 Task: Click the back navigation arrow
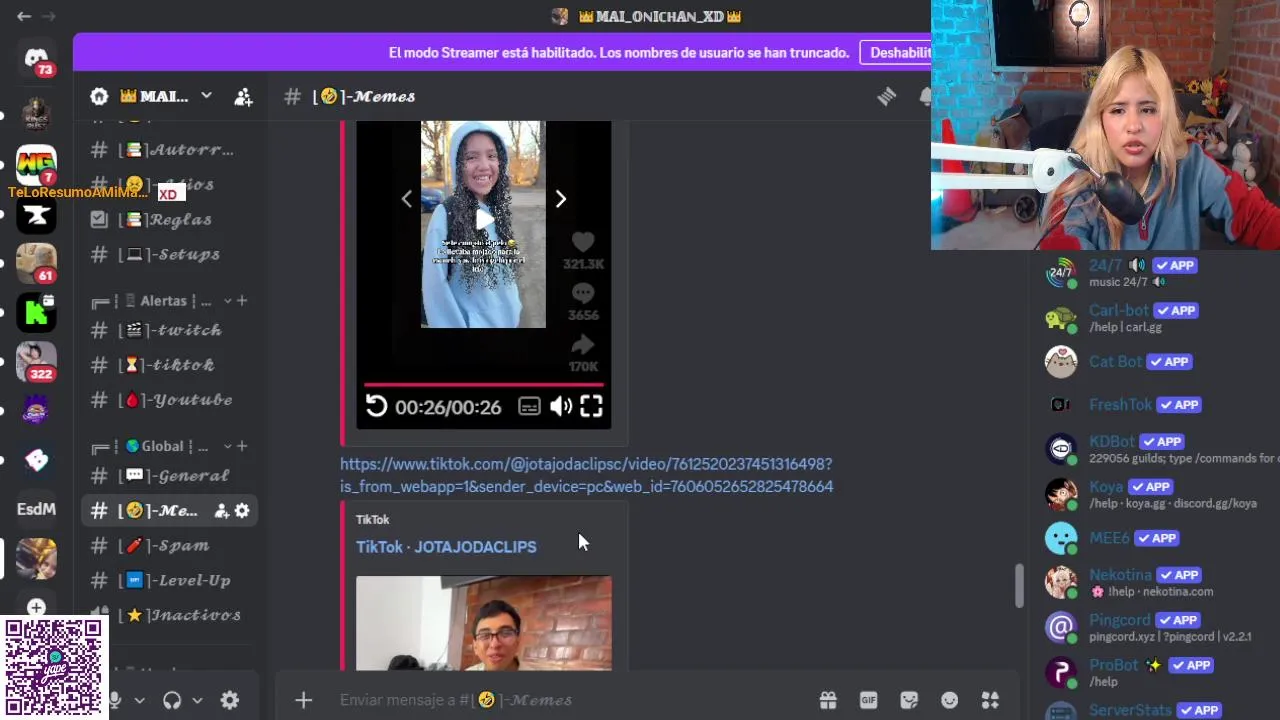tap(24, 16)
